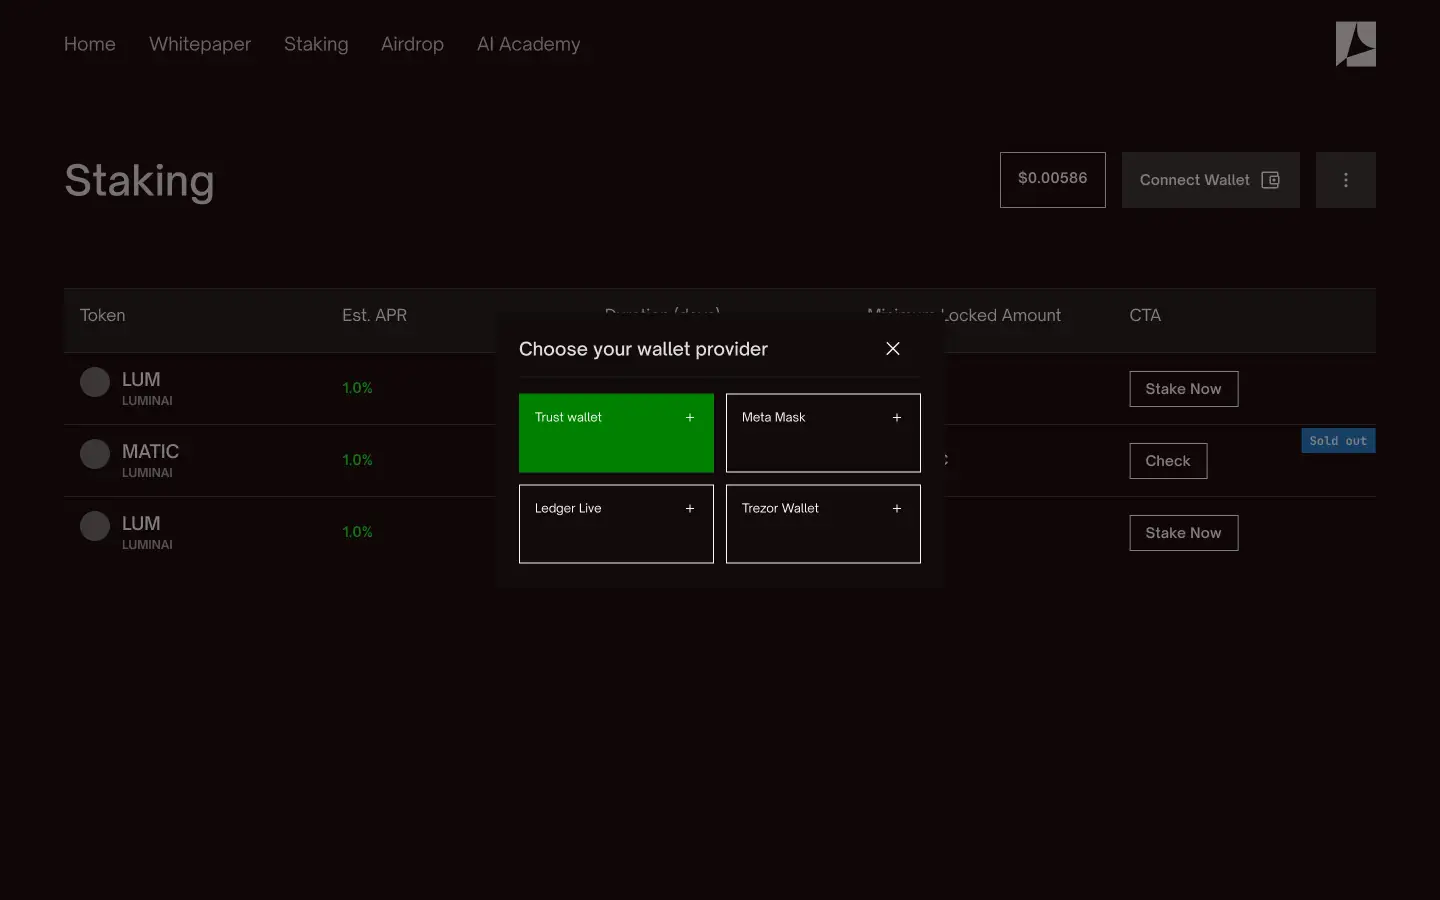Image resolution: width=1440 pixels, height=900 pixels.
Task: Click the first LUM token icon
Action: click(x=95, y=382)
